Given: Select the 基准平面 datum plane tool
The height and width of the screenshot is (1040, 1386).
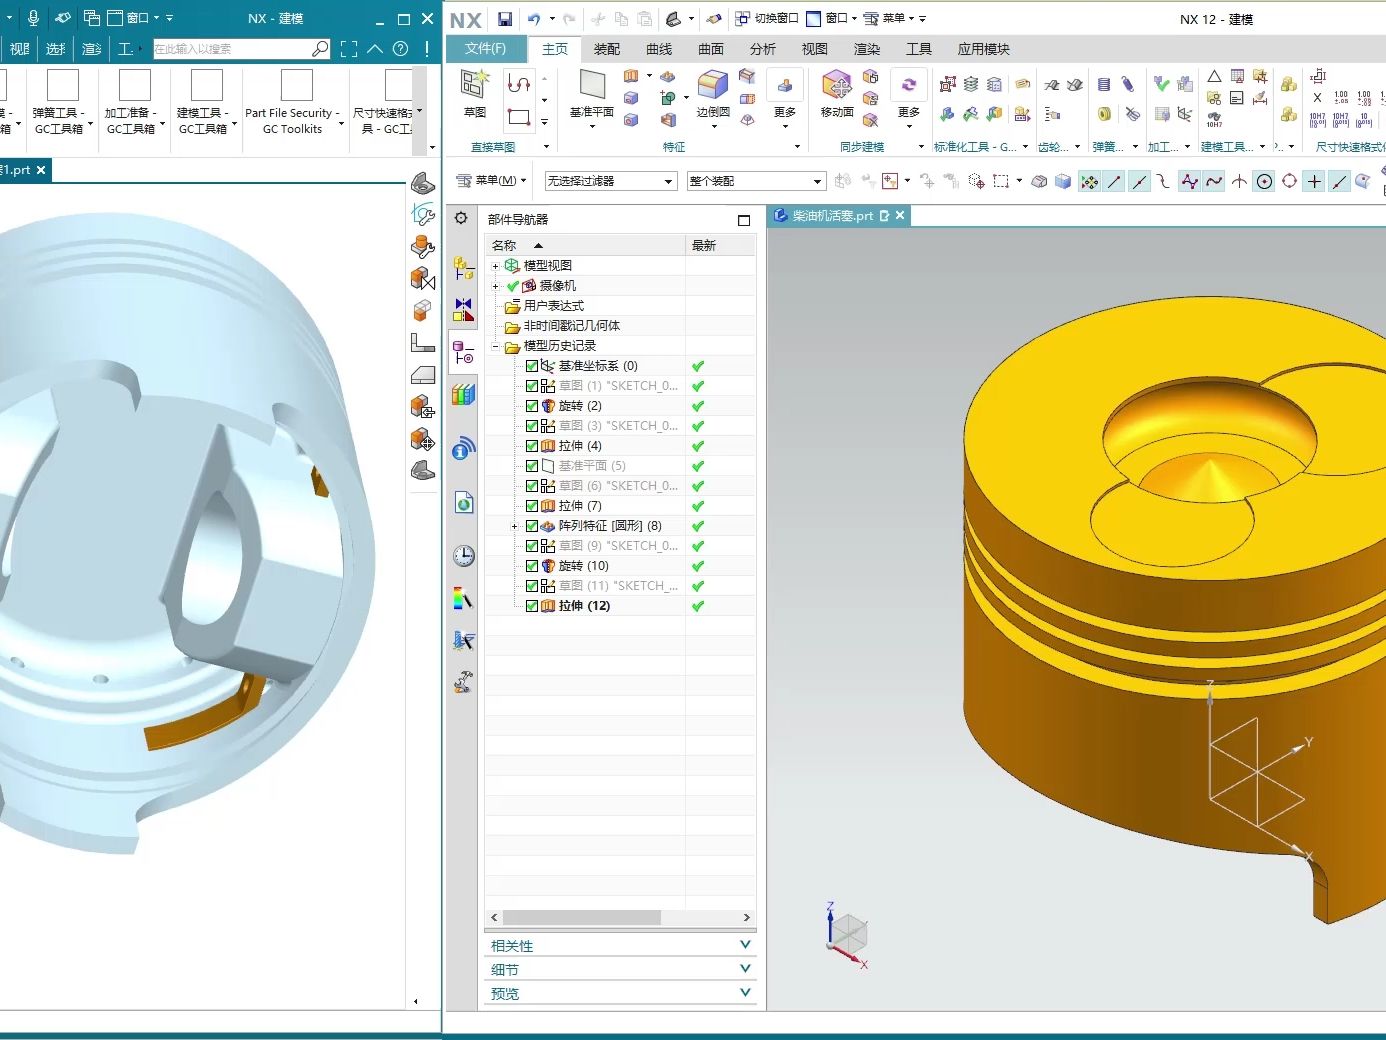Looking at the screenshot, I should [592, 86].
